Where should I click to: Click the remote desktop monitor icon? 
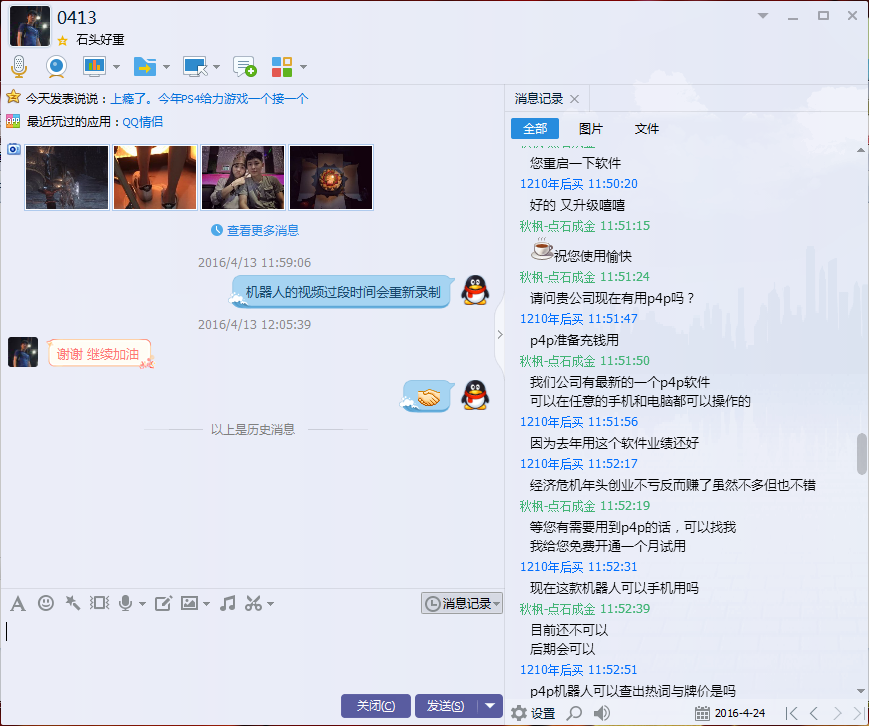[x=195, y=67]
